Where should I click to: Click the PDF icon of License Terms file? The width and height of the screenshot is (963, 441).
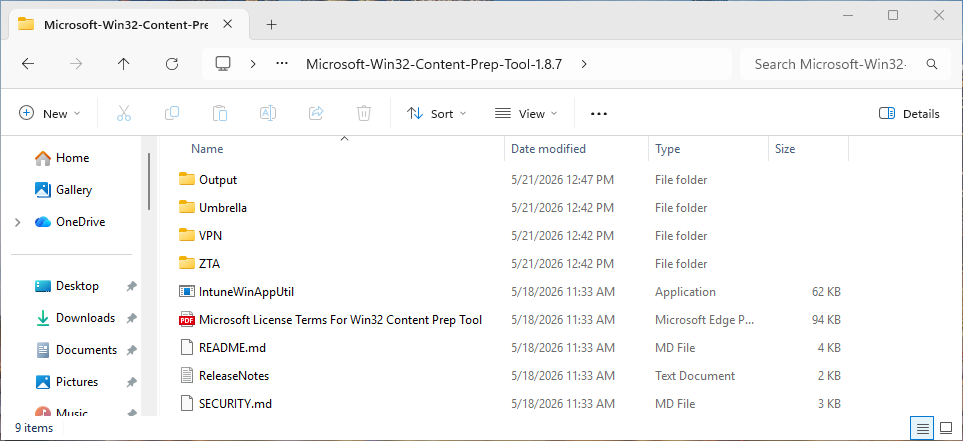tap(186, 320)
